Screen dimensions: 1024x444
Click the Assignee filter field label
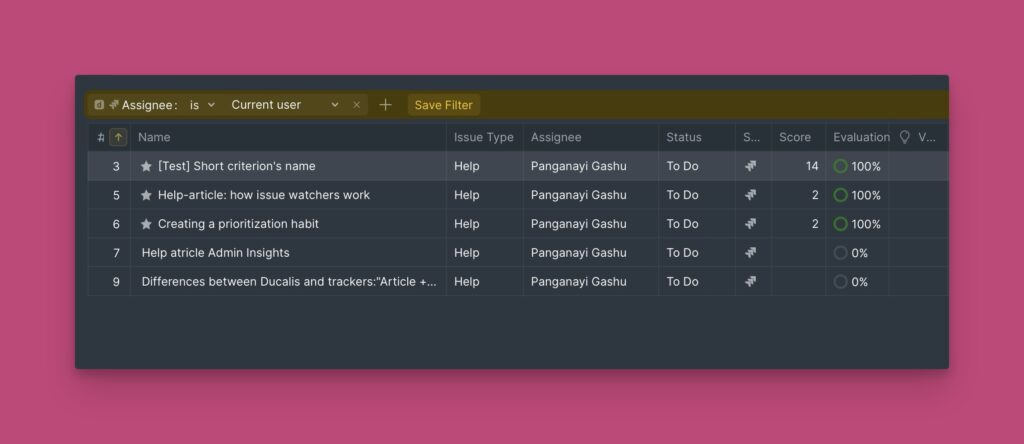[x=149, y=105]
